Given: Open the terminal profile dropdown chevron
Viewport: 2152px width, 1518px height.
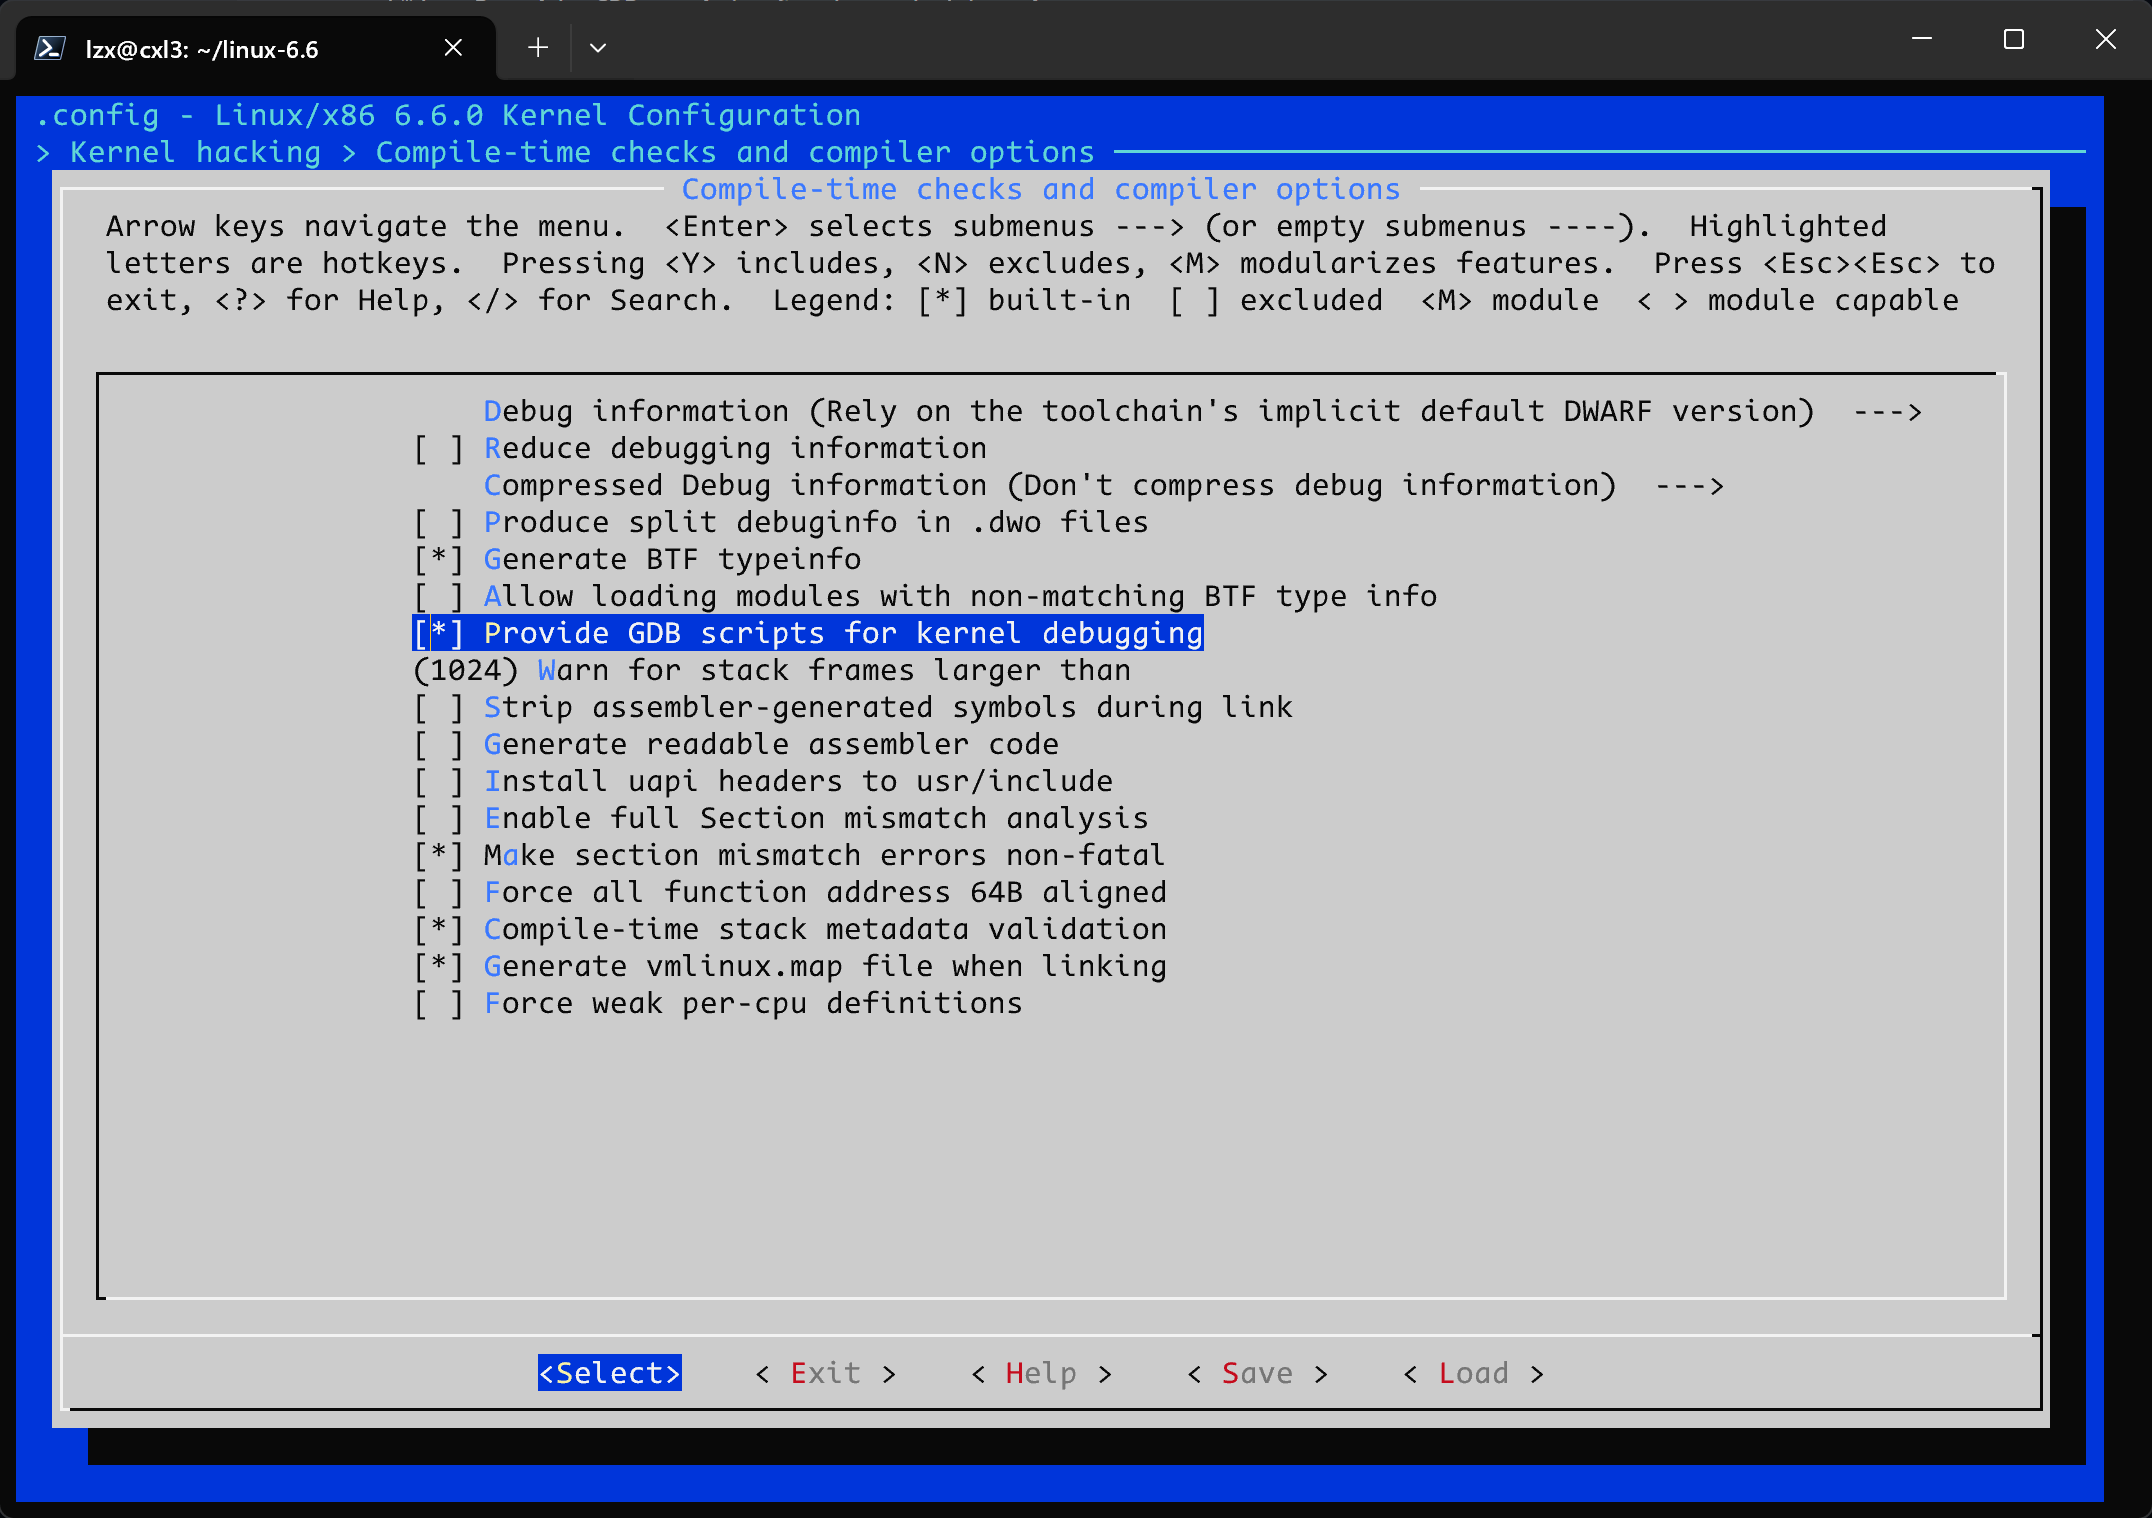Looking at the screenshot, I should click(598, 48).
